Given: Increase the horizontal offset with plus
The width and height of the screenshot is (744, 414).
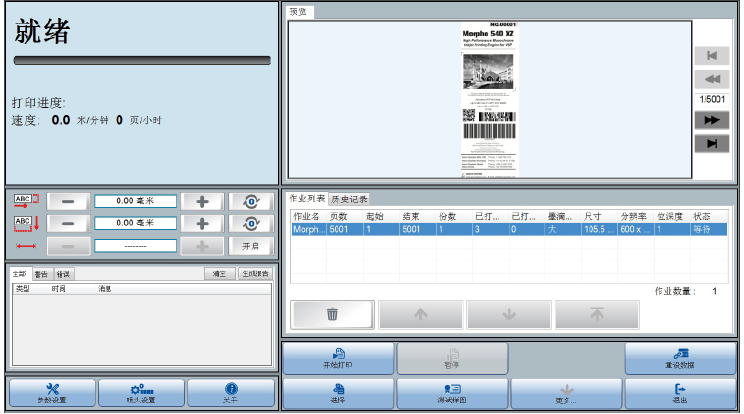Looking at the screenshot, I should (x=202, y=201).
